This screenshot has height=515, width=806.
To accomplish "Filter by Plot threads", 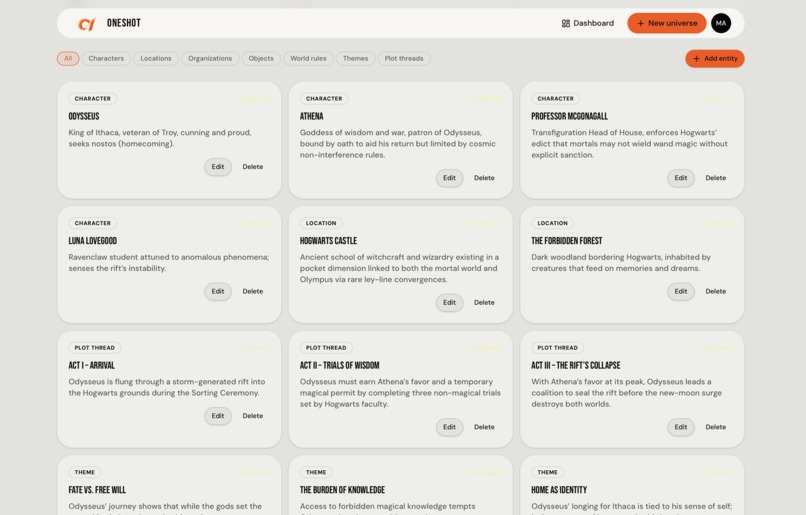I will (x=404, y=59).
